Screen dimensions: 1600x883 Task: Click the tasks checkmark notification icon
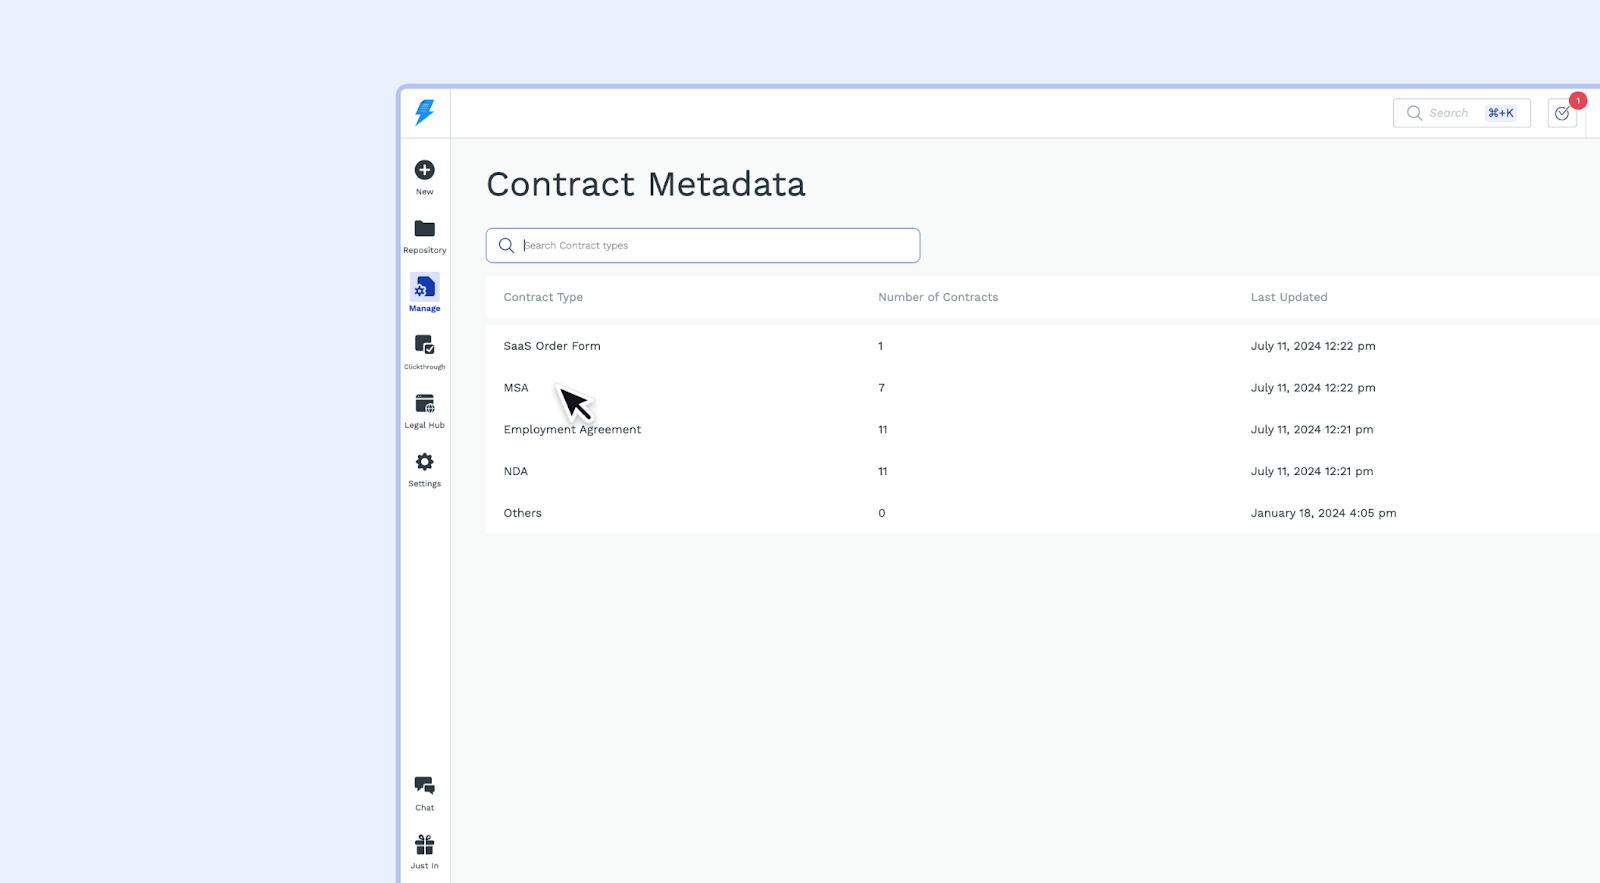[x=1562, y=113]
